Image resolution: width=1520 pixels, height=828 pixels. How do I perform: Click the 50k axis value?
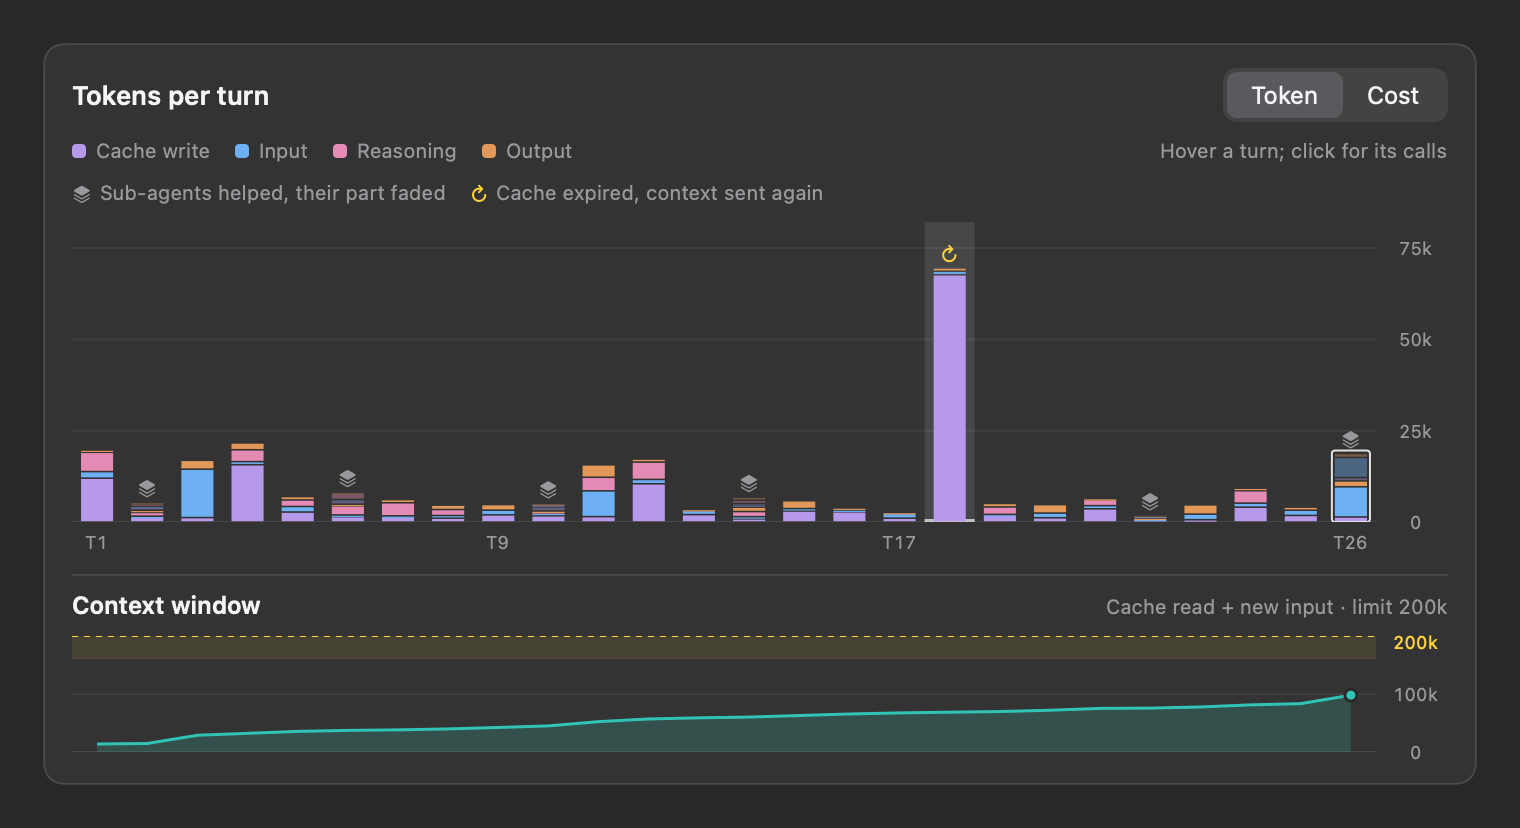(x=1415, y=340)
